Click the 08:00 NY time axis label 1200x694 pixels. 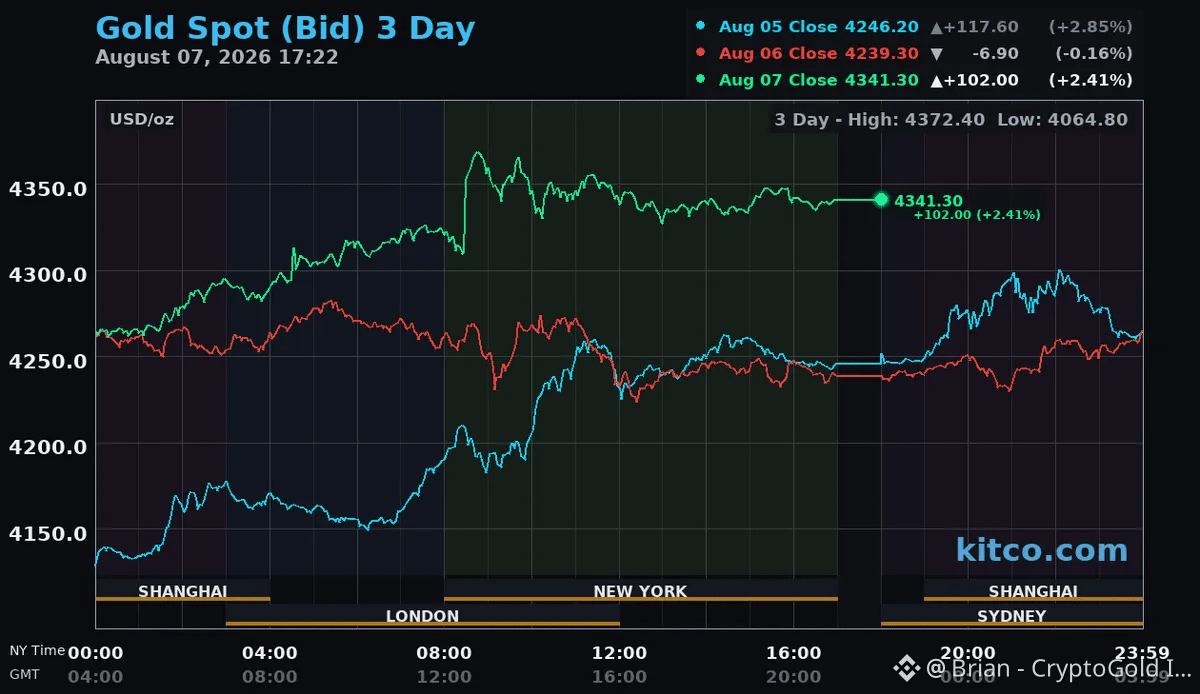[444, 653]
